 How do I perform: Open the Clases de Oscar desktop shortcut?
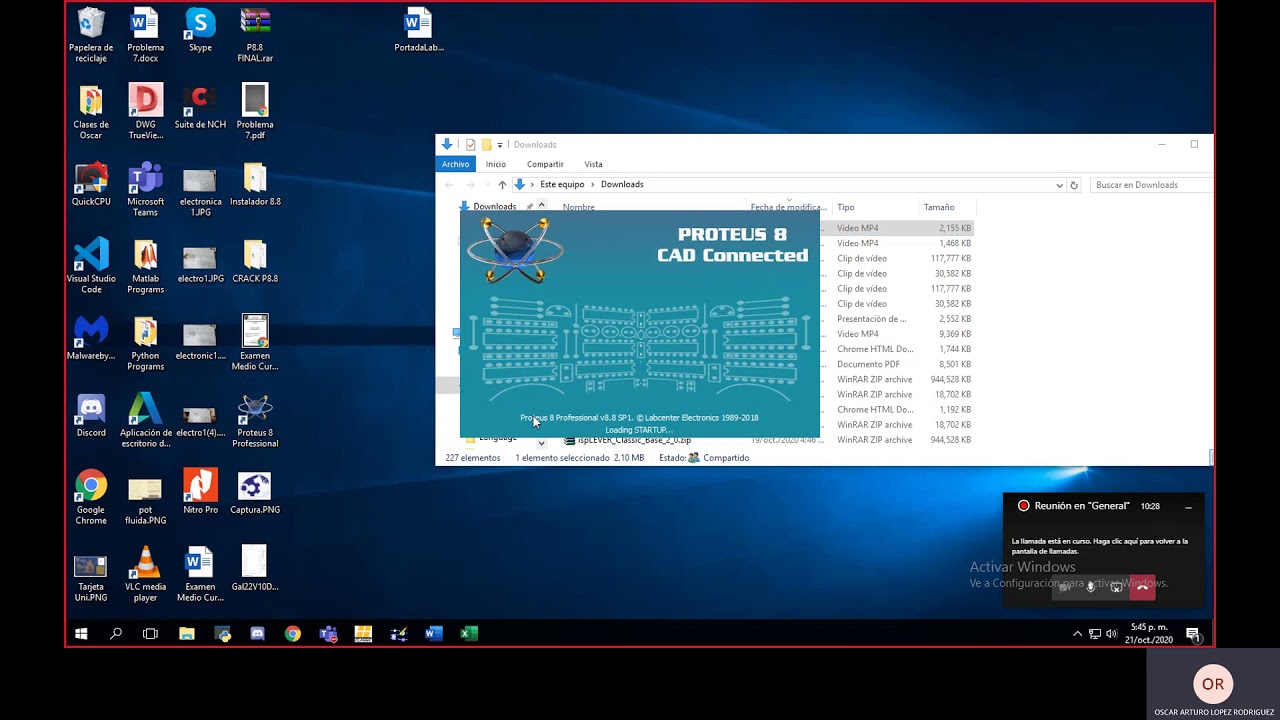91,112
